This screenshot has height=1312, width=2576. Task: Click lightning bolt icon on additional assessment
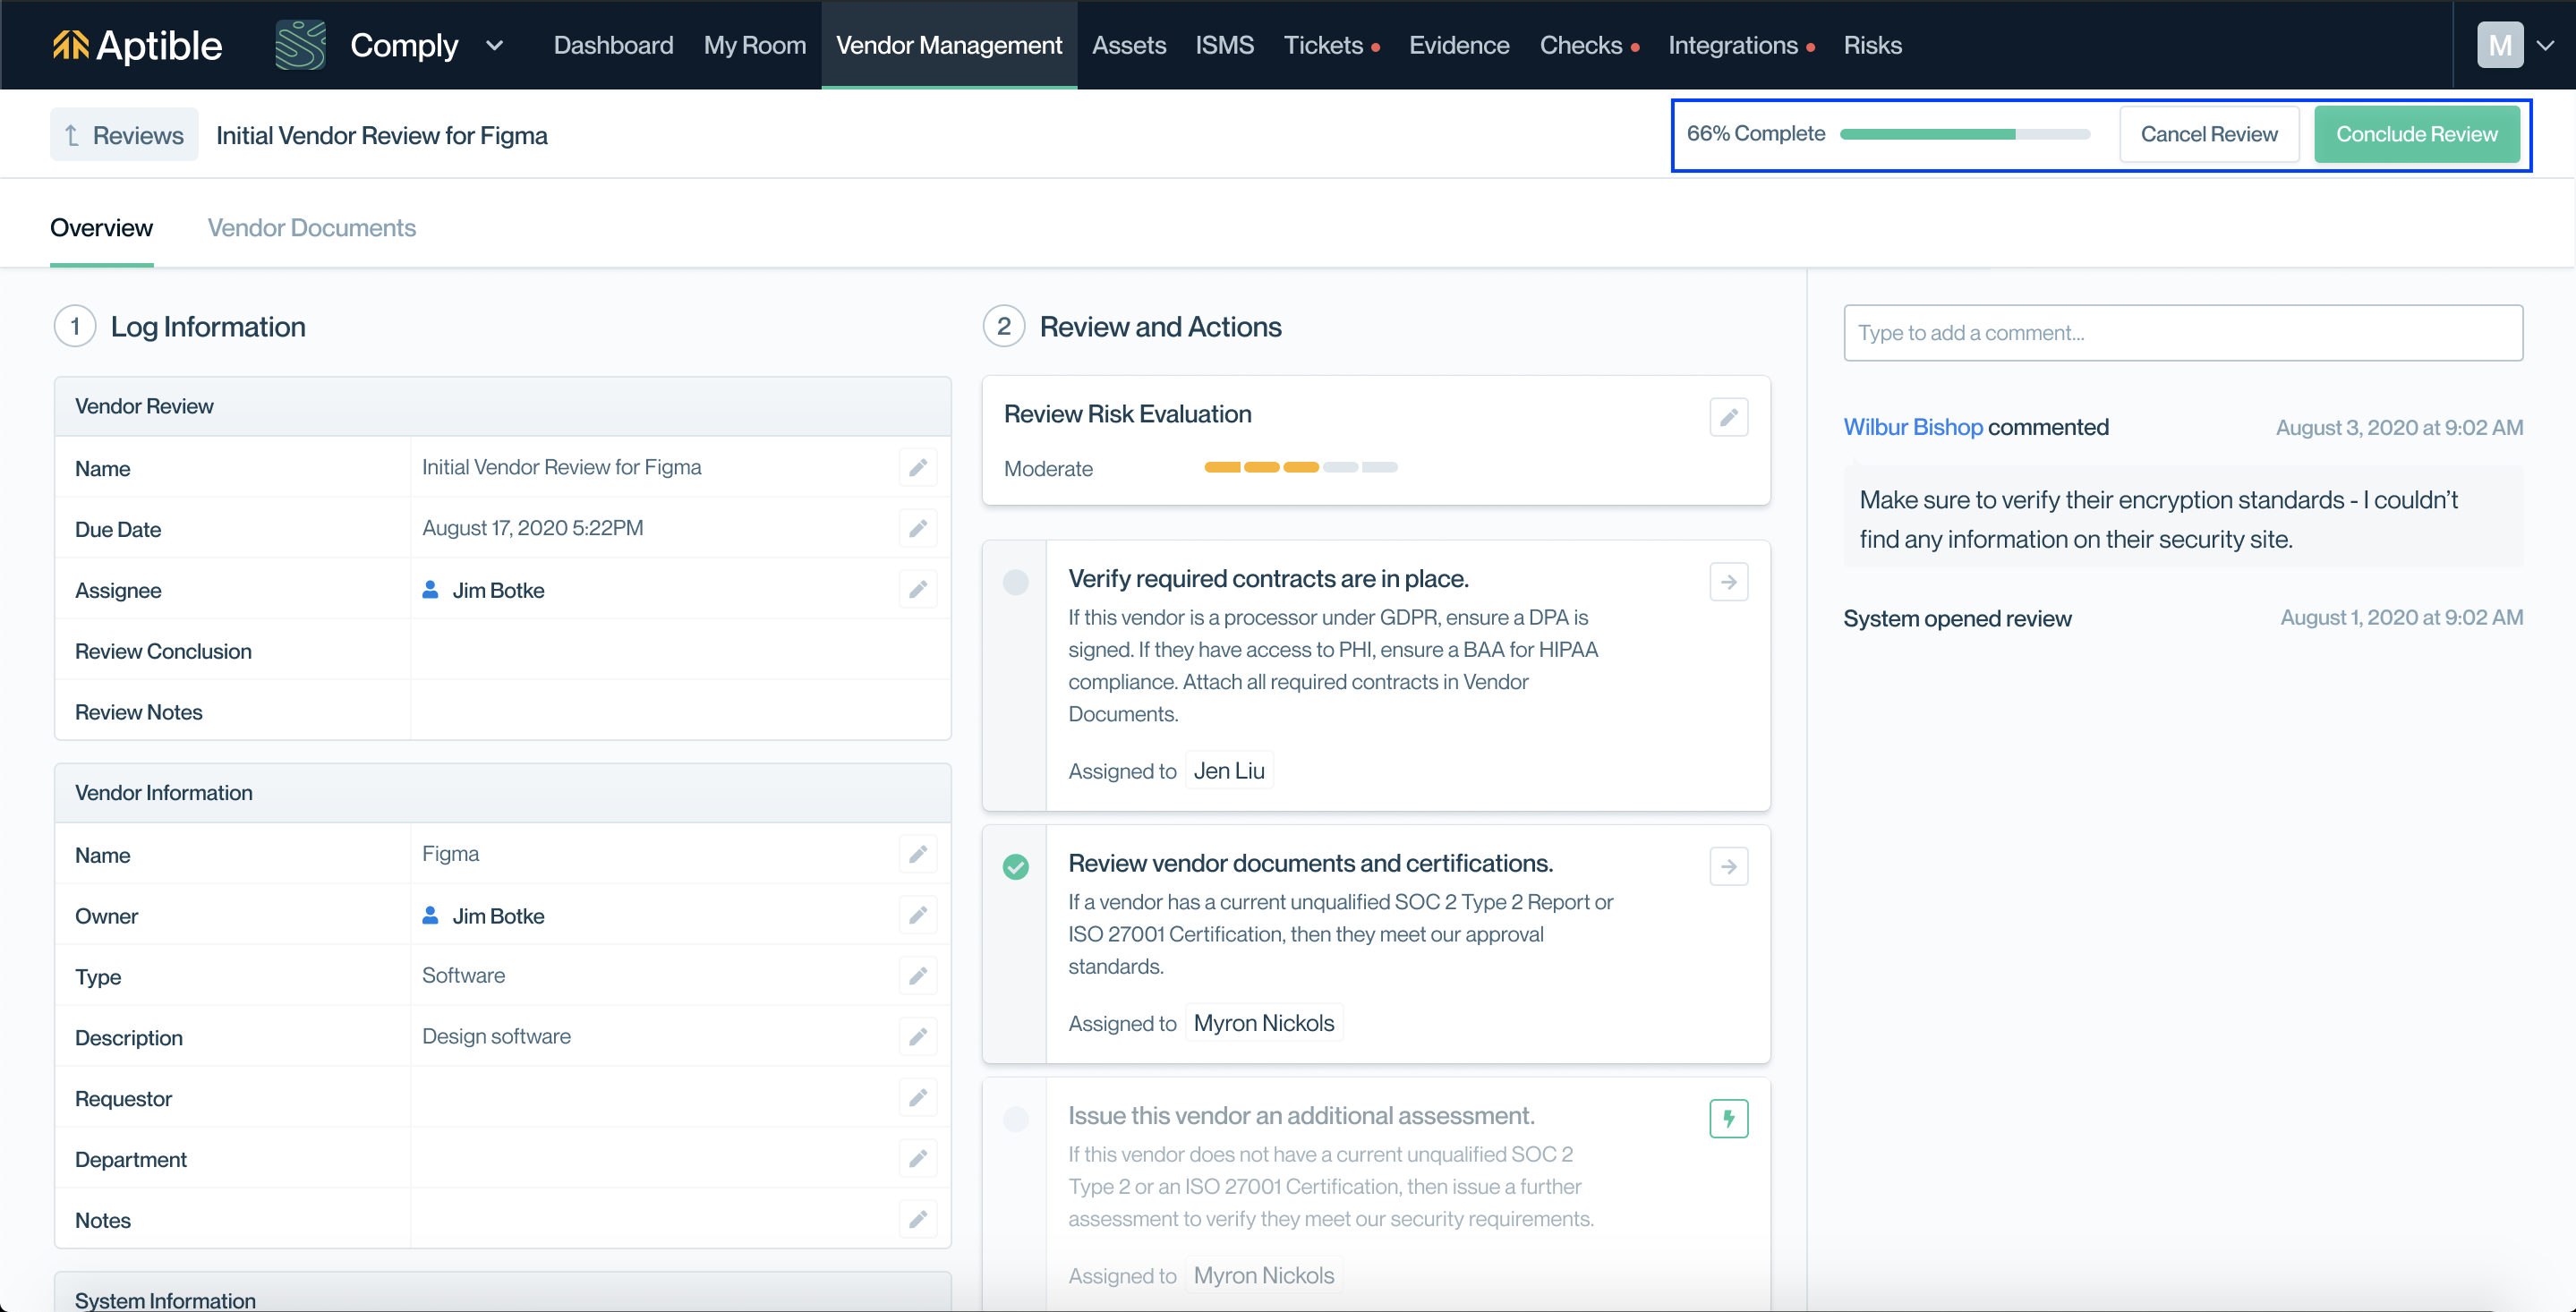1728,1118
